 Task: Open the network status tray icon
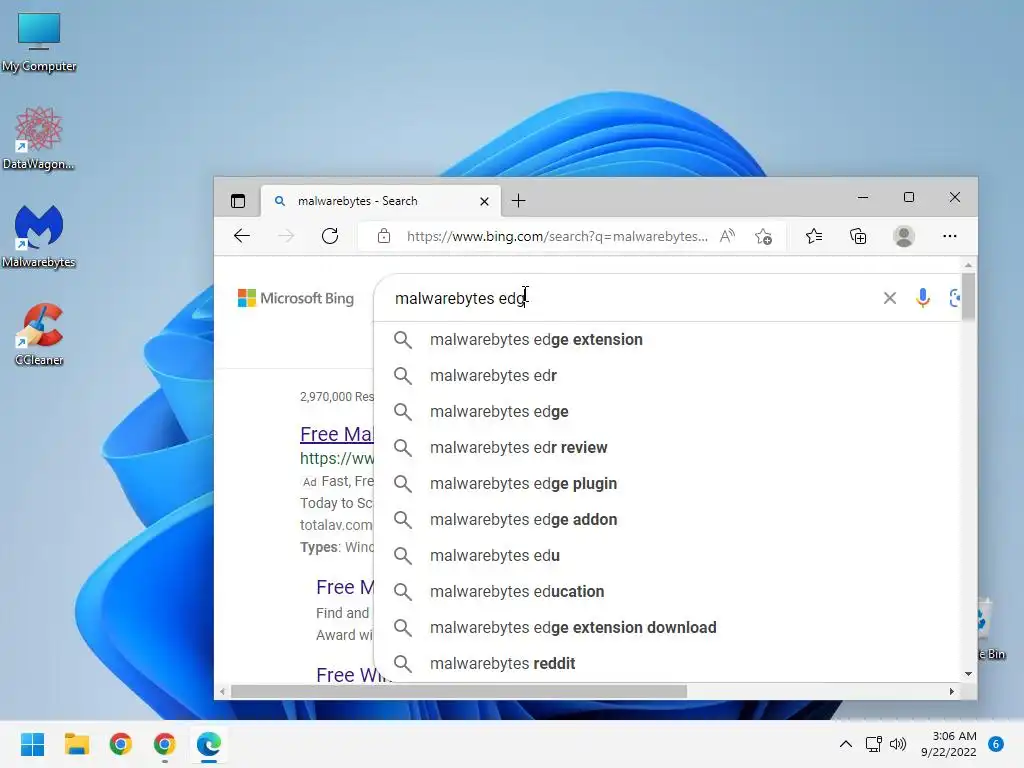[873, 744]
